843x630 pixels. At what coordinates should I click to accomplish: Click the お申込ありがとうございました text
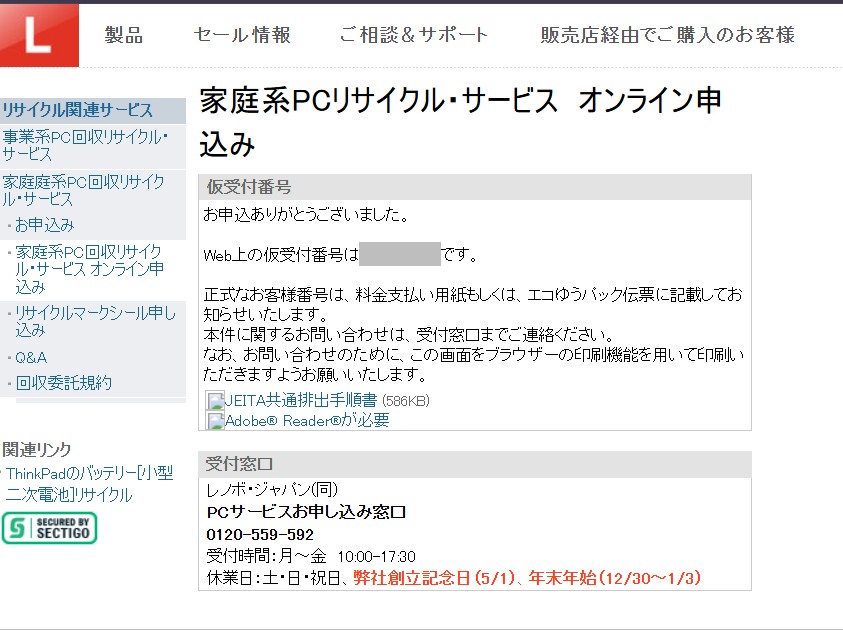(x=306, y=214)
